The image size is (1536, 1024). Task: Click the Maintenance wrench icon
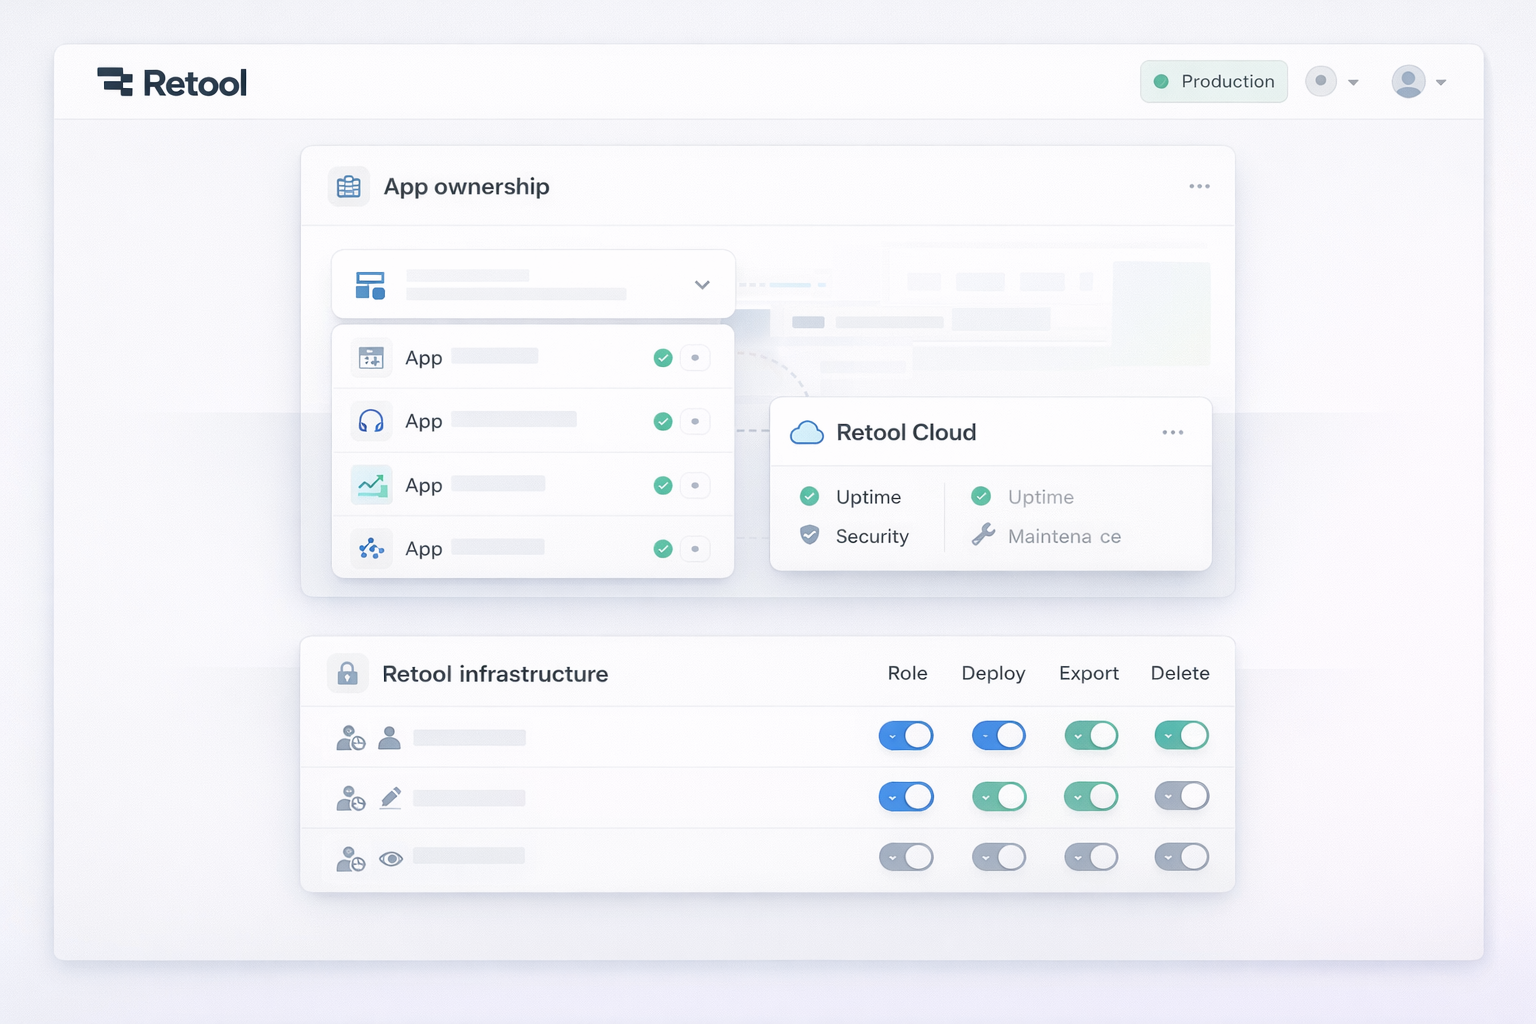pos(983,535)
